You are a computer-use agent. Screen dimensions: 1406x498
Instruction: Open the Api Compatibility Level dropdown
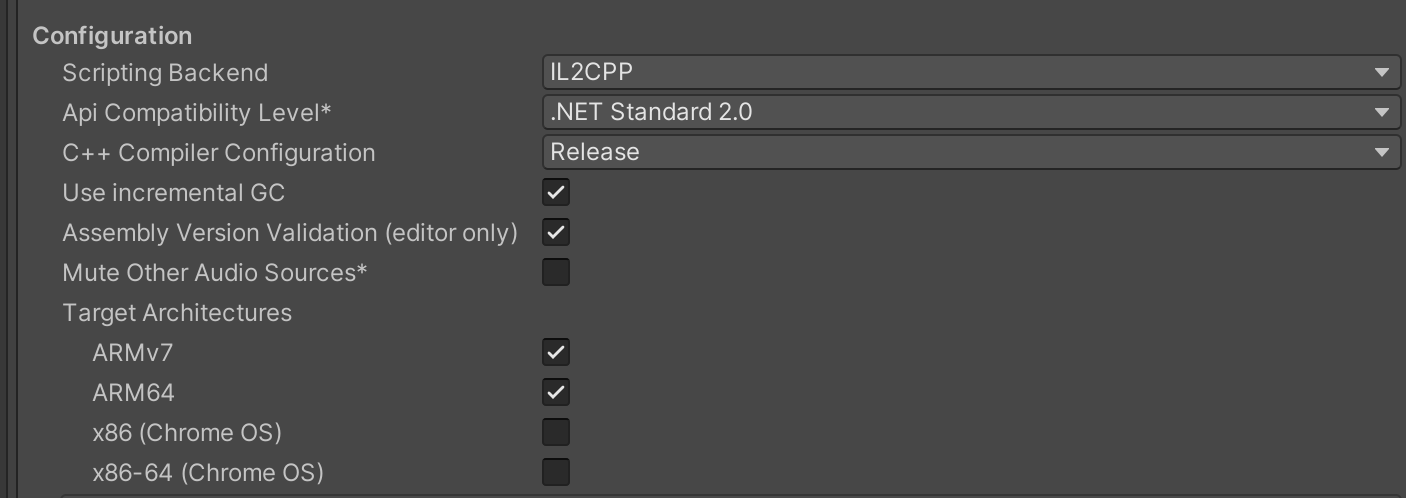[x=970, y=112]
